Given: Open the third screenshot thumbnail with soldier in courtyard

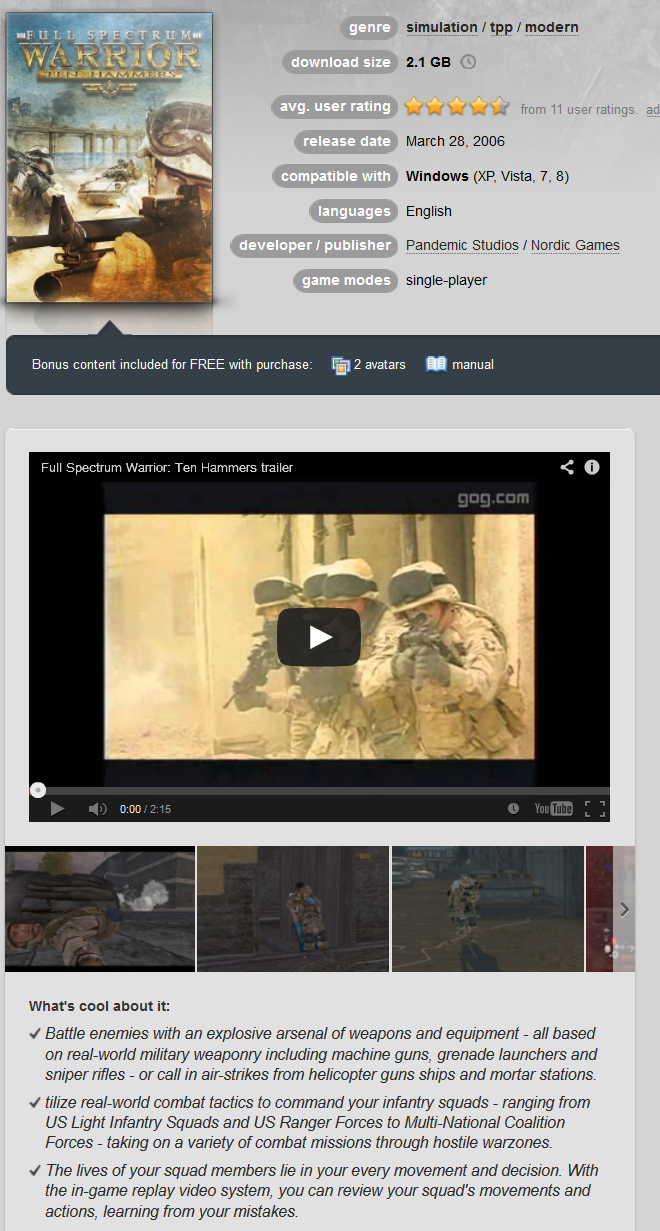Looking at the screenshot, I should click(x=488, y=909).
